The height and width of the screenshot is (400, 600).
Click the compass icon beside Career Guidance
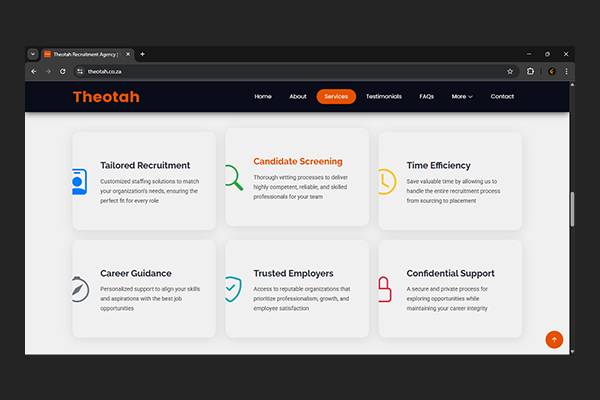[80, 289]
